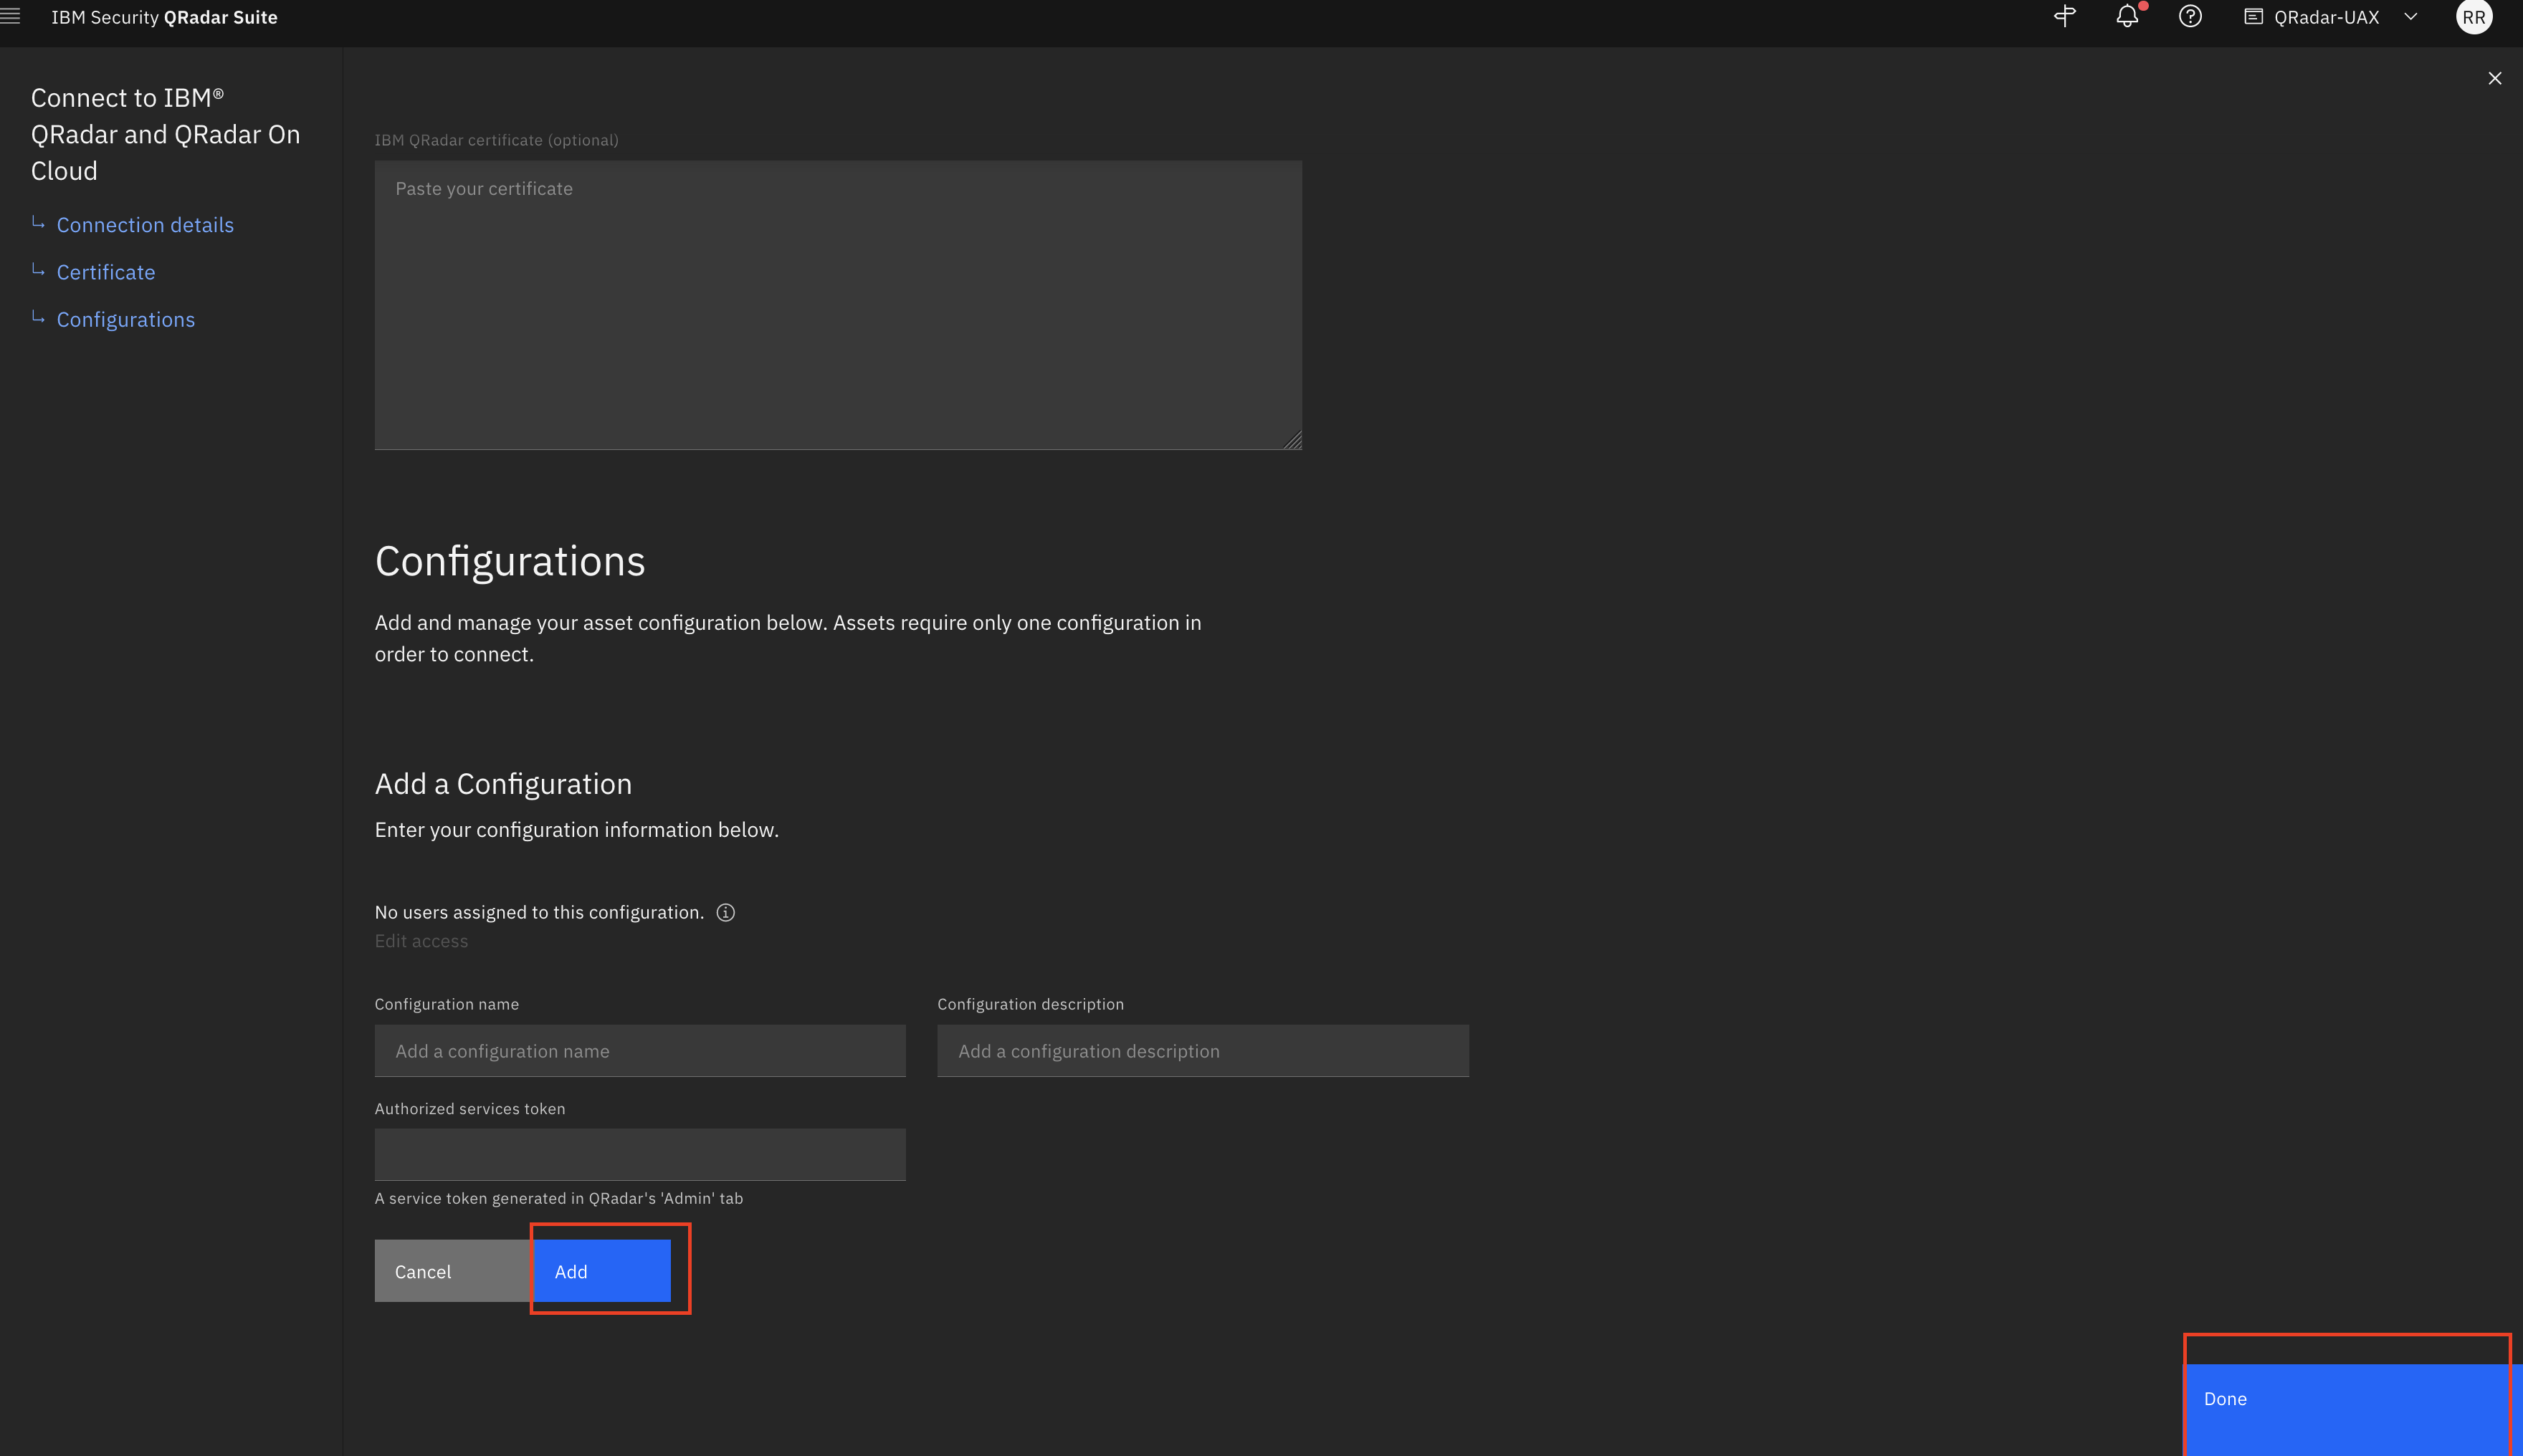The image size is (2523, 1456).
Task: Click the Cancel button
Action: 454,1271
